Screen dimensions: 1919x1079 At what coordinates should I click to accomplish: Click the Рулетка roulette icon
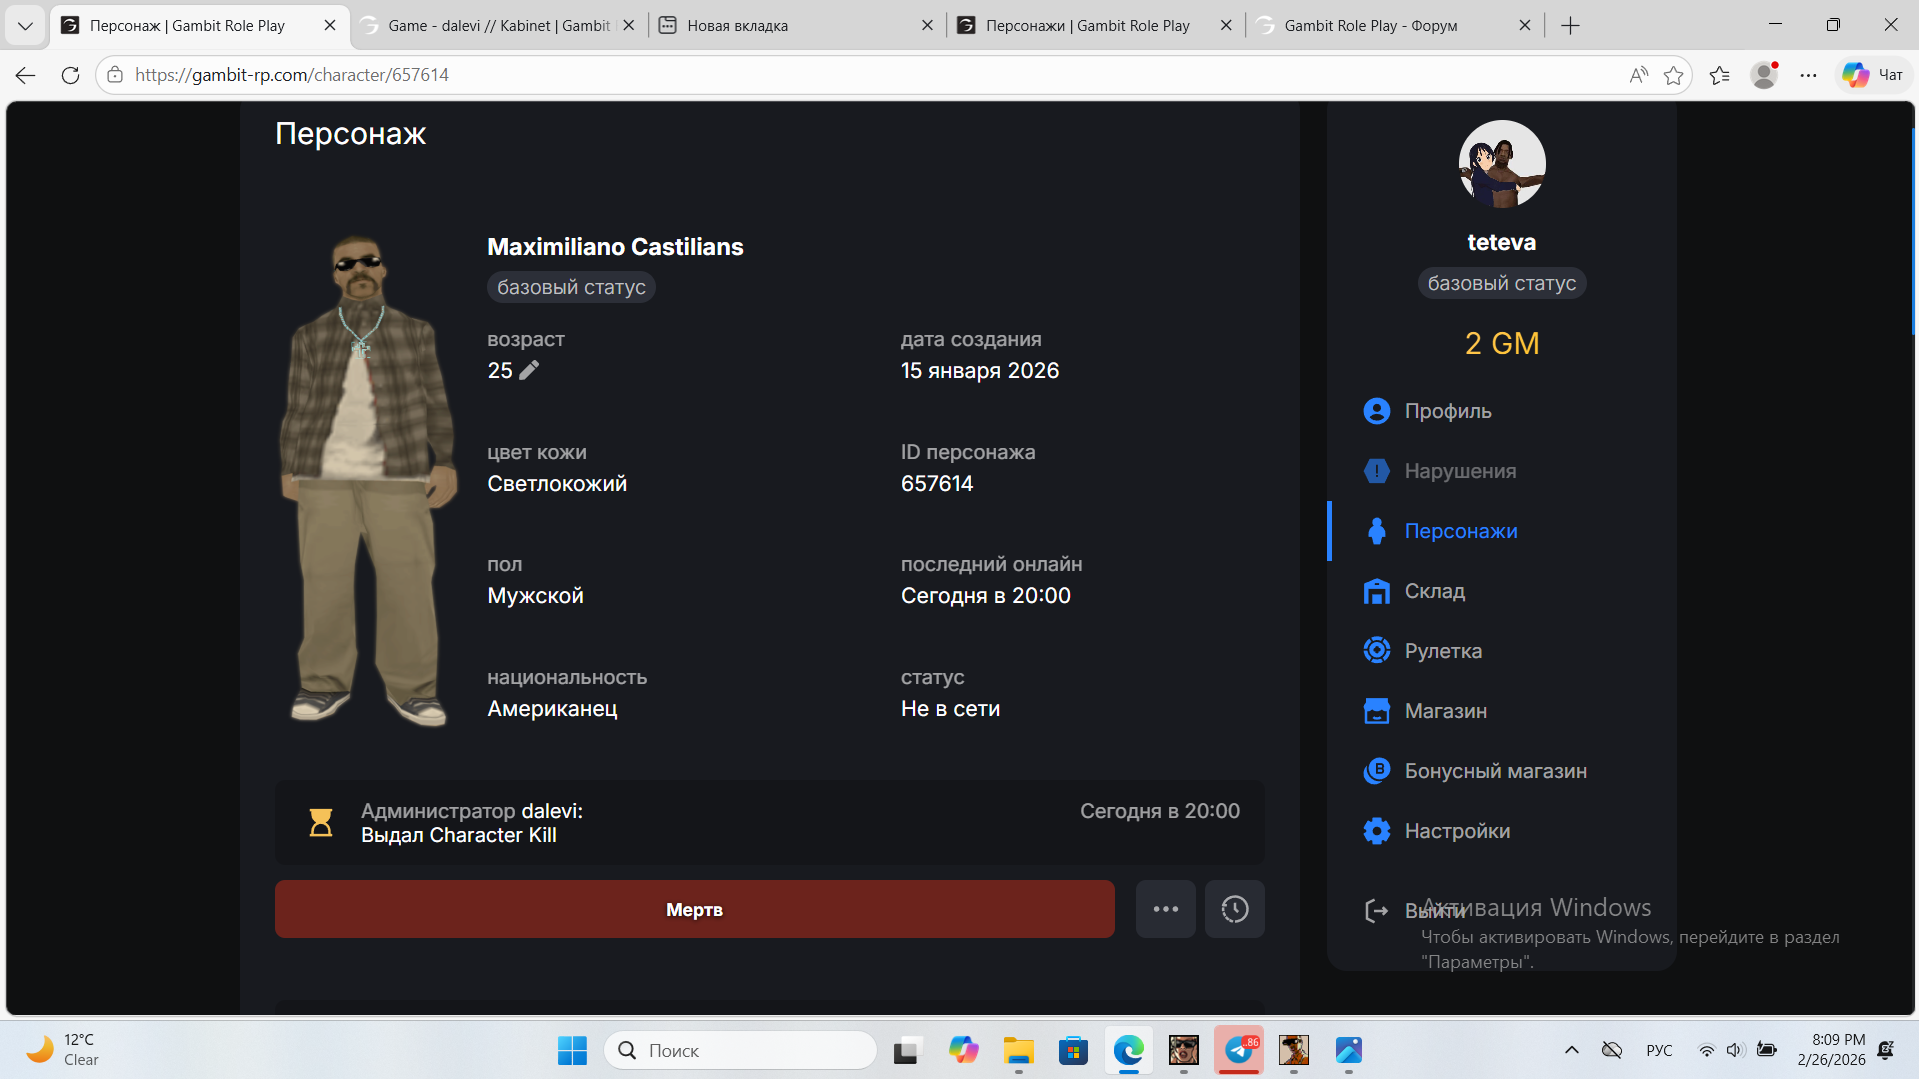click(x=1376, y=651)
